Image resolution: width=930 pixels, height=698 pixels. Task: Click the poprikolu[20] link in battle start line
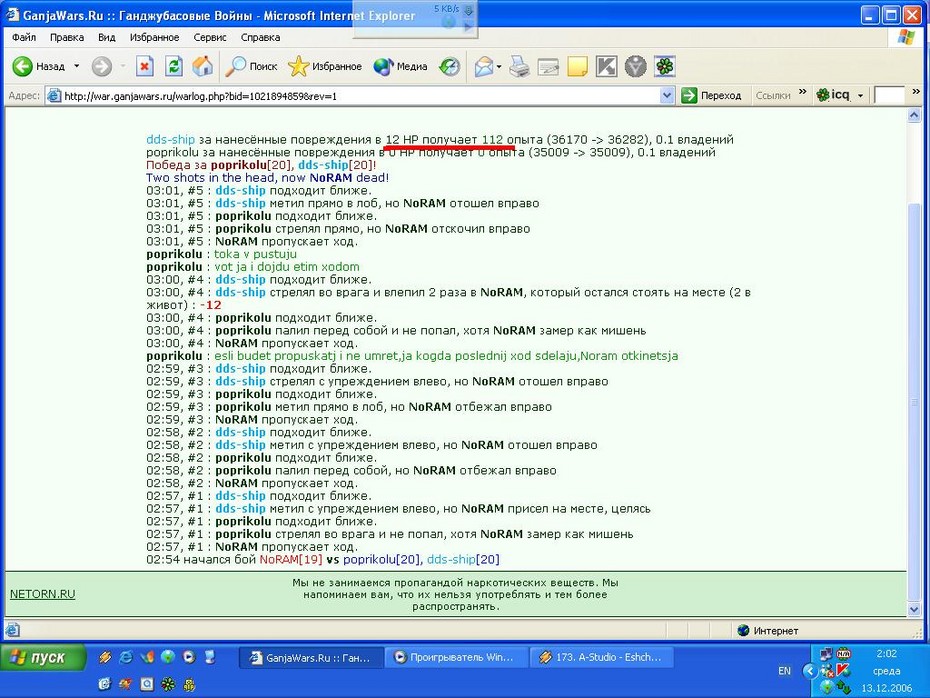pyautogui.click(x=382, y=559)
